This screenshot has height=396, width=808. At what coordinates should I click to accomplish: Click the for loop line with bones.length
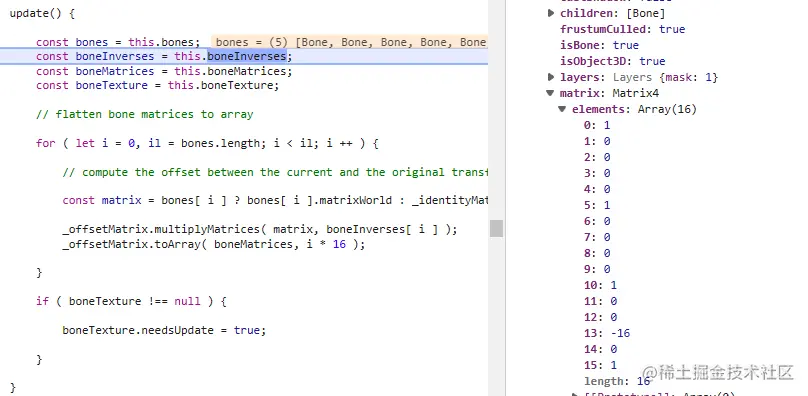click(207, 143)
